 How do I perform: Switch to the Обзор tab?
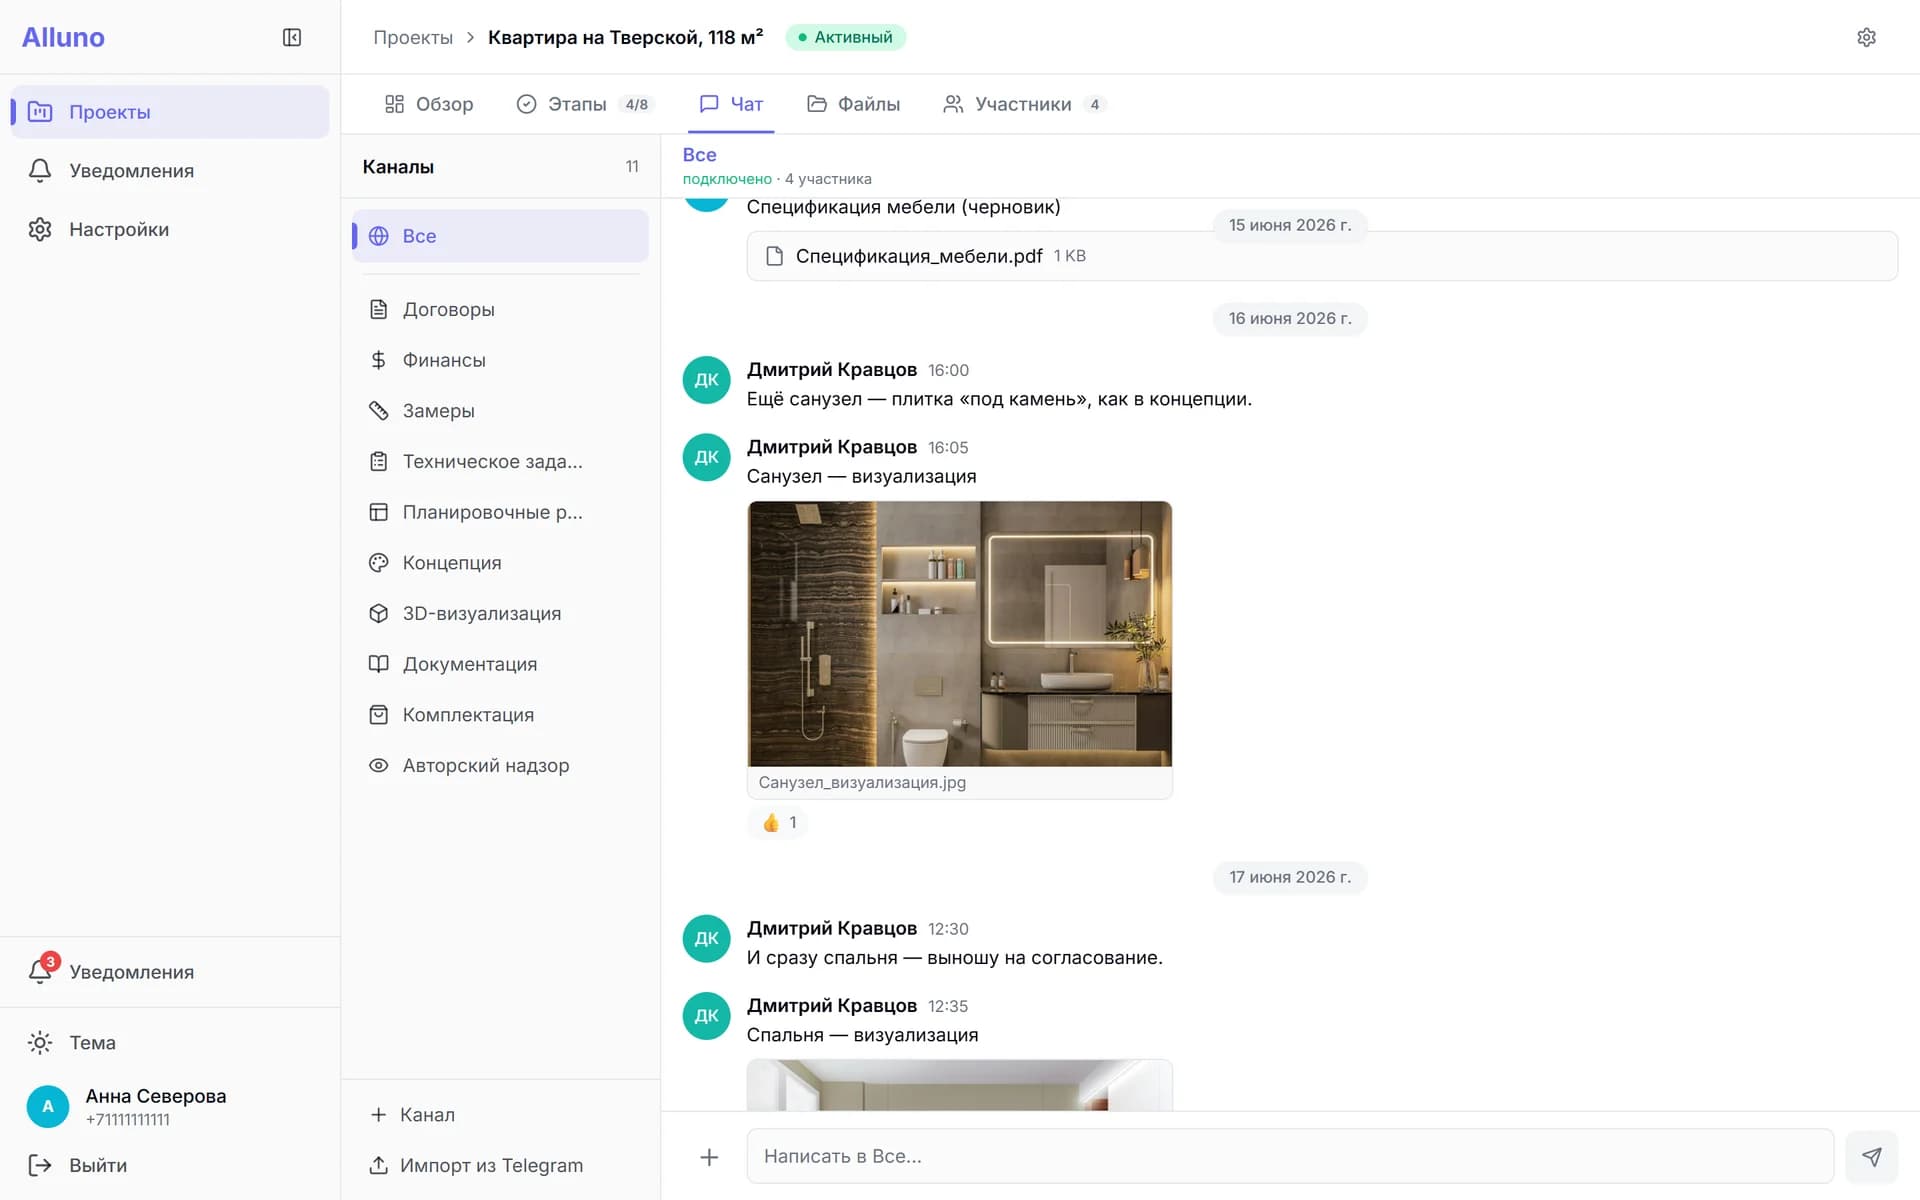pyautogui.click(x=429, y=104)
